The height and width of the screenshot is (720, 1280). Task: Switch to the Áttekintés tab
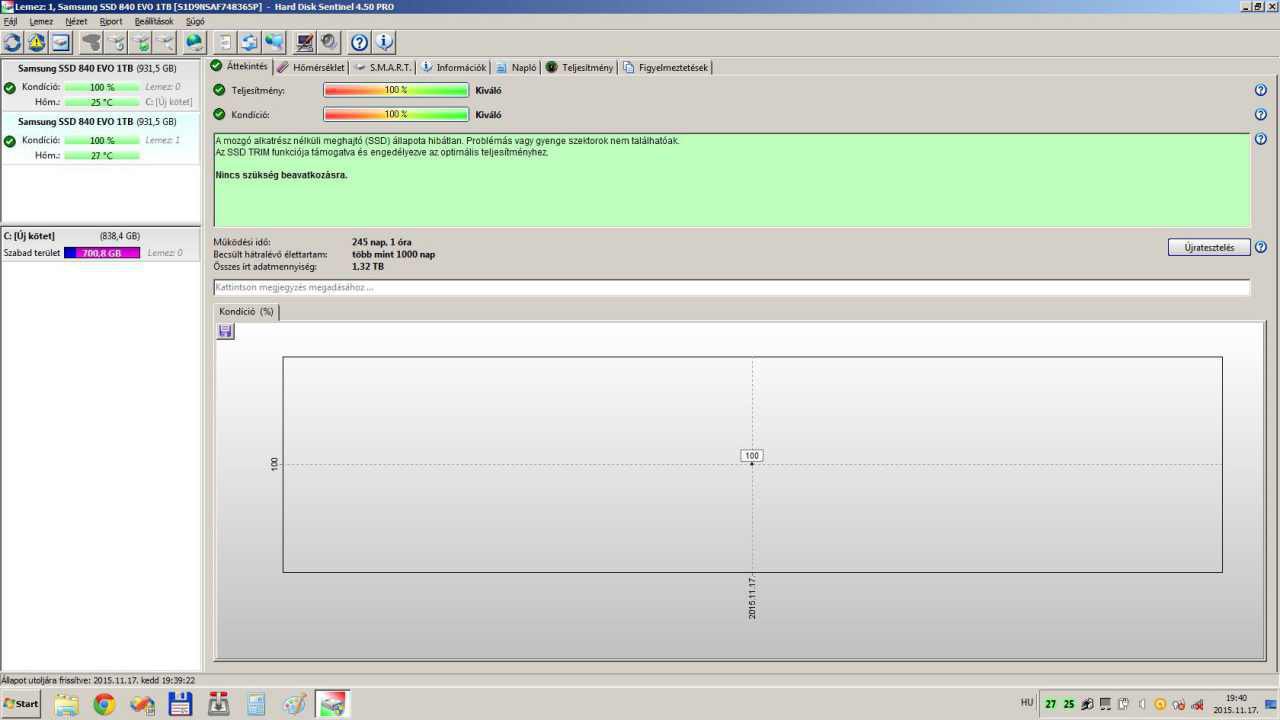[x=240, y=66]
